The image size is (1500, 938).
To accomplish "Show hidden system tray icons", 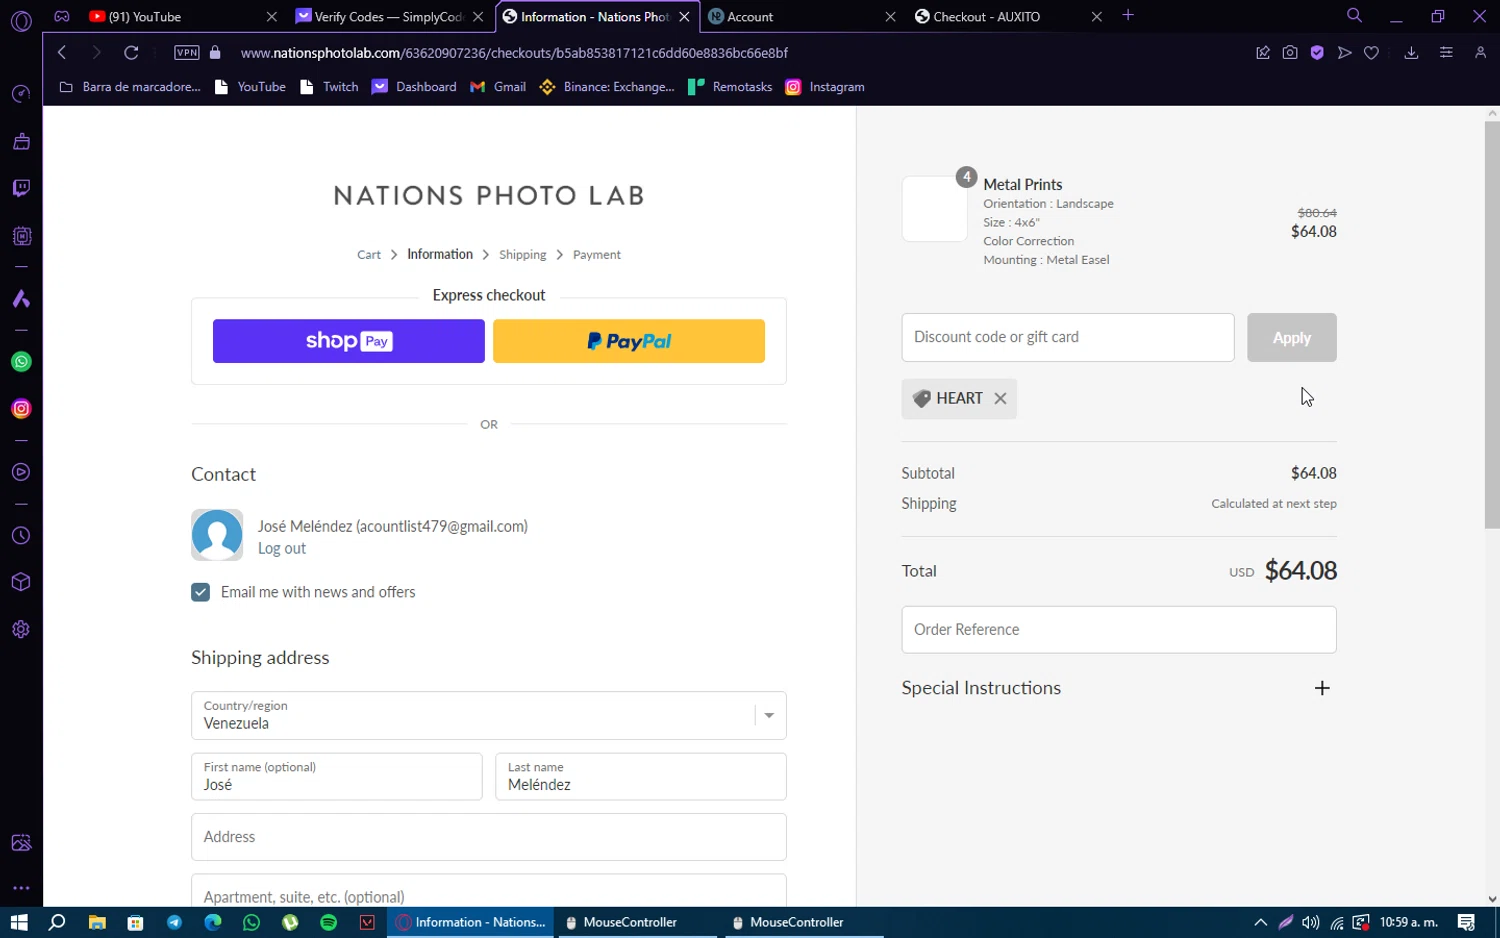I will (1261, 922).
